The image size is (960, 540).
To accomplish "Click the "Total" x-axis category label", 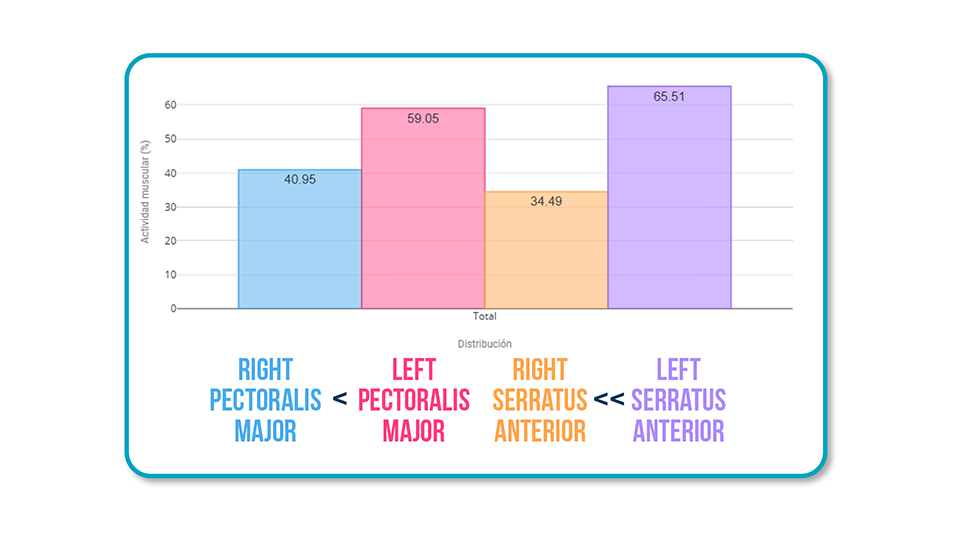I will pyautogui.click(x=484, y=317).
